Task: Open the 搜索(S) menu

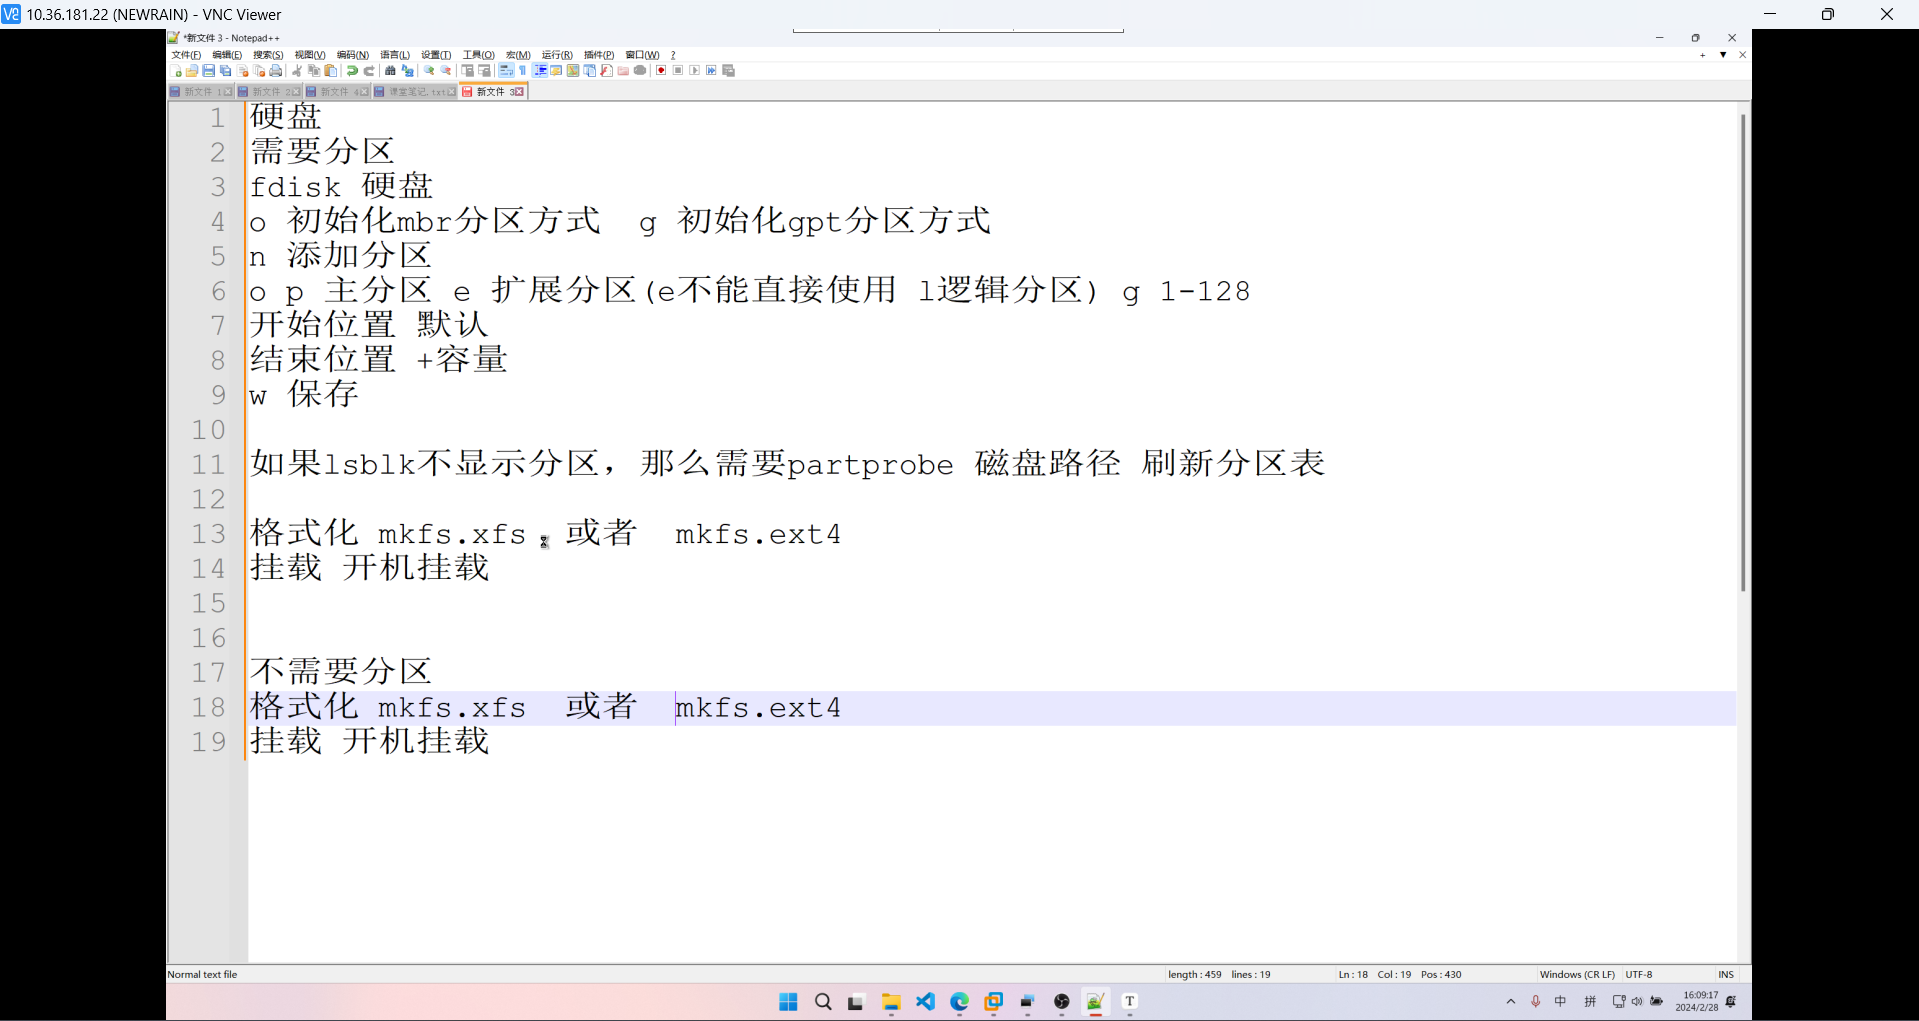Action: coord(268,55)
